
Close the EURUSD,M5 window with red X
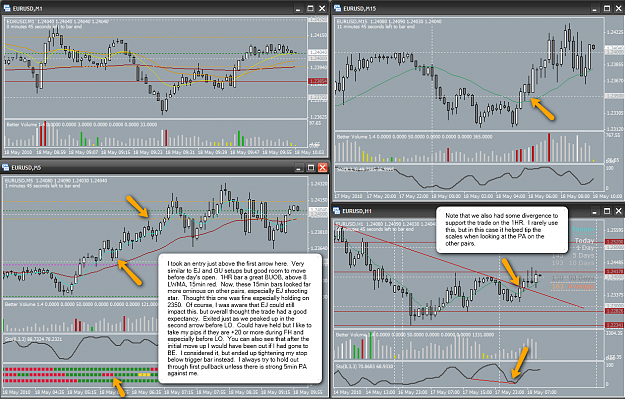[323, 168]
